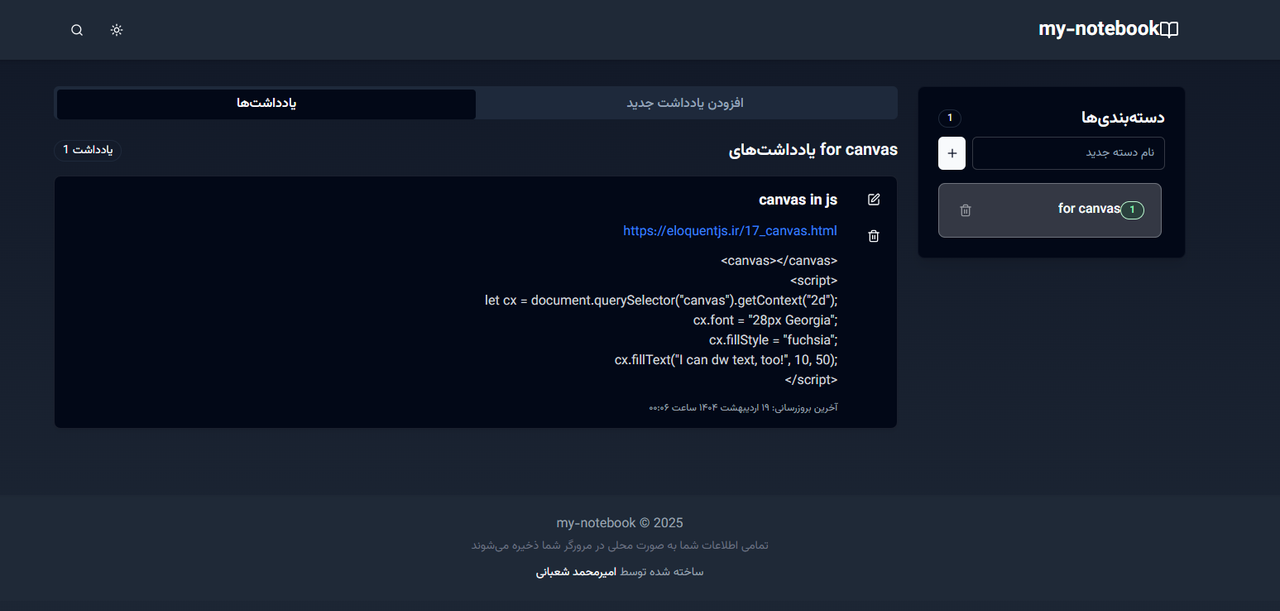This screenshot has width=1280, height=611.
Task: Click the last updated timestamp text
Action: (743, 408)
